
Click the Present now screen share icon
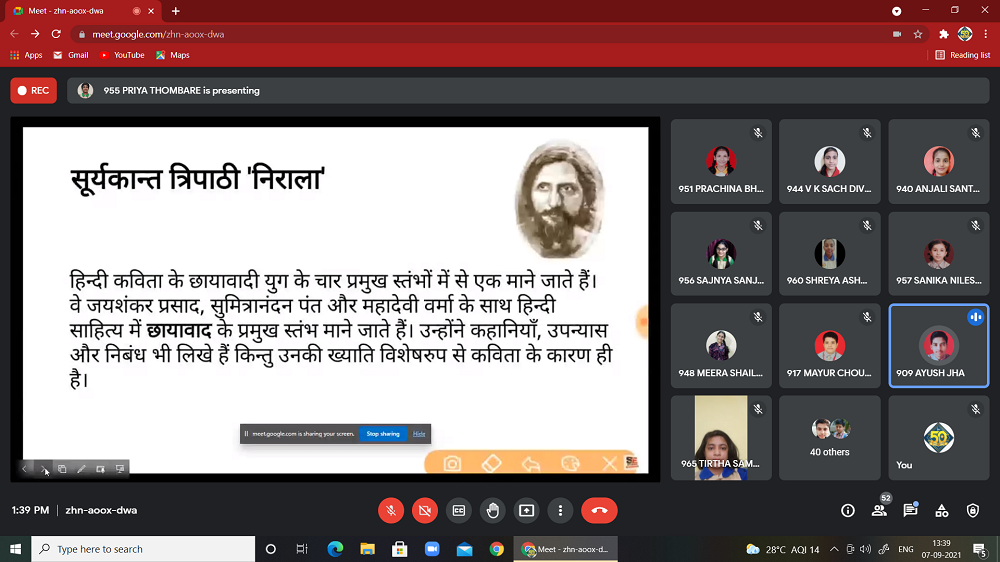point(526,510)
